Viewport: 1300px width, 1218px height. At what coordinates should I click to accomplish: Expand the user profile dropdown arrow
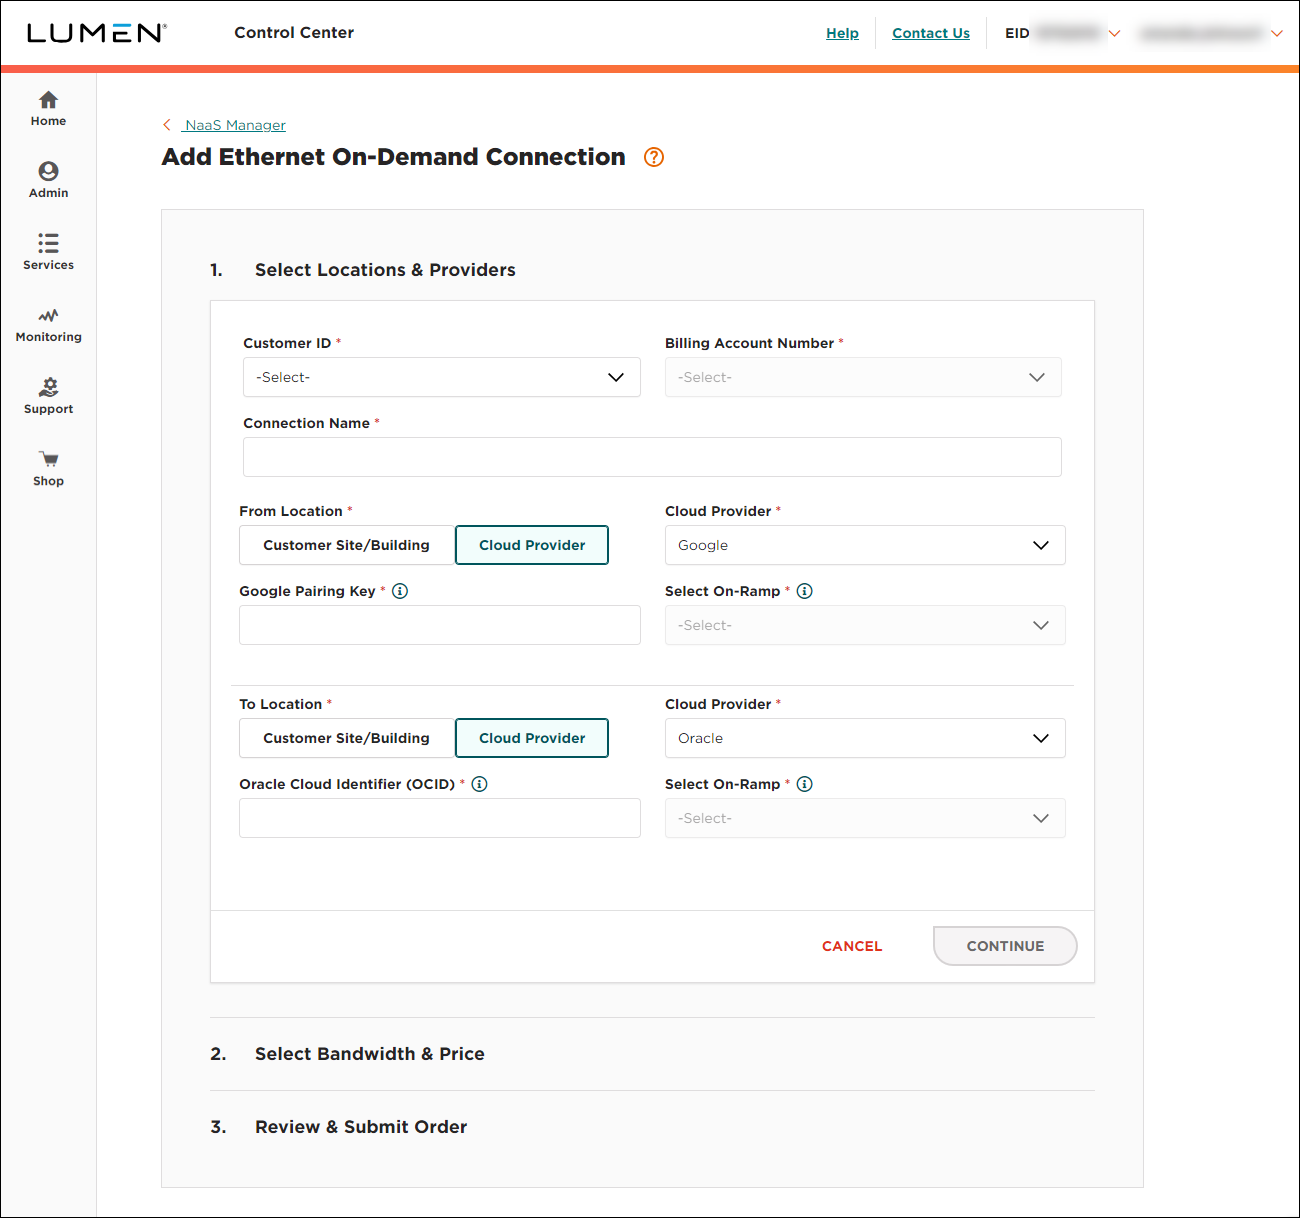(1277, 33)
